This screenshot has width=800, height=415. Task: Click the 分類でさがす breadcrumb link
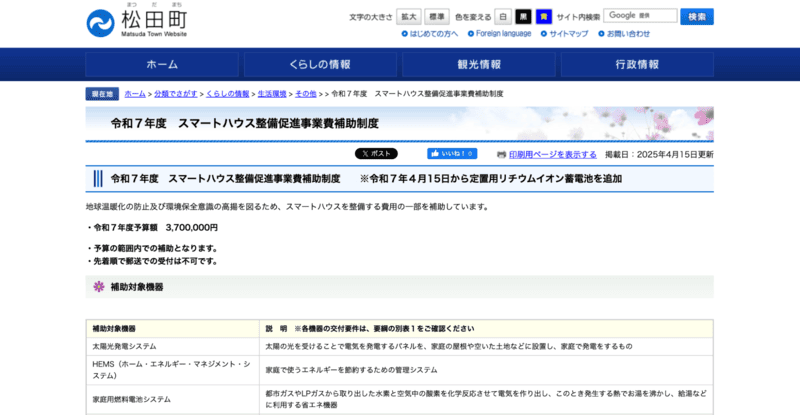(x=176, y=94)
